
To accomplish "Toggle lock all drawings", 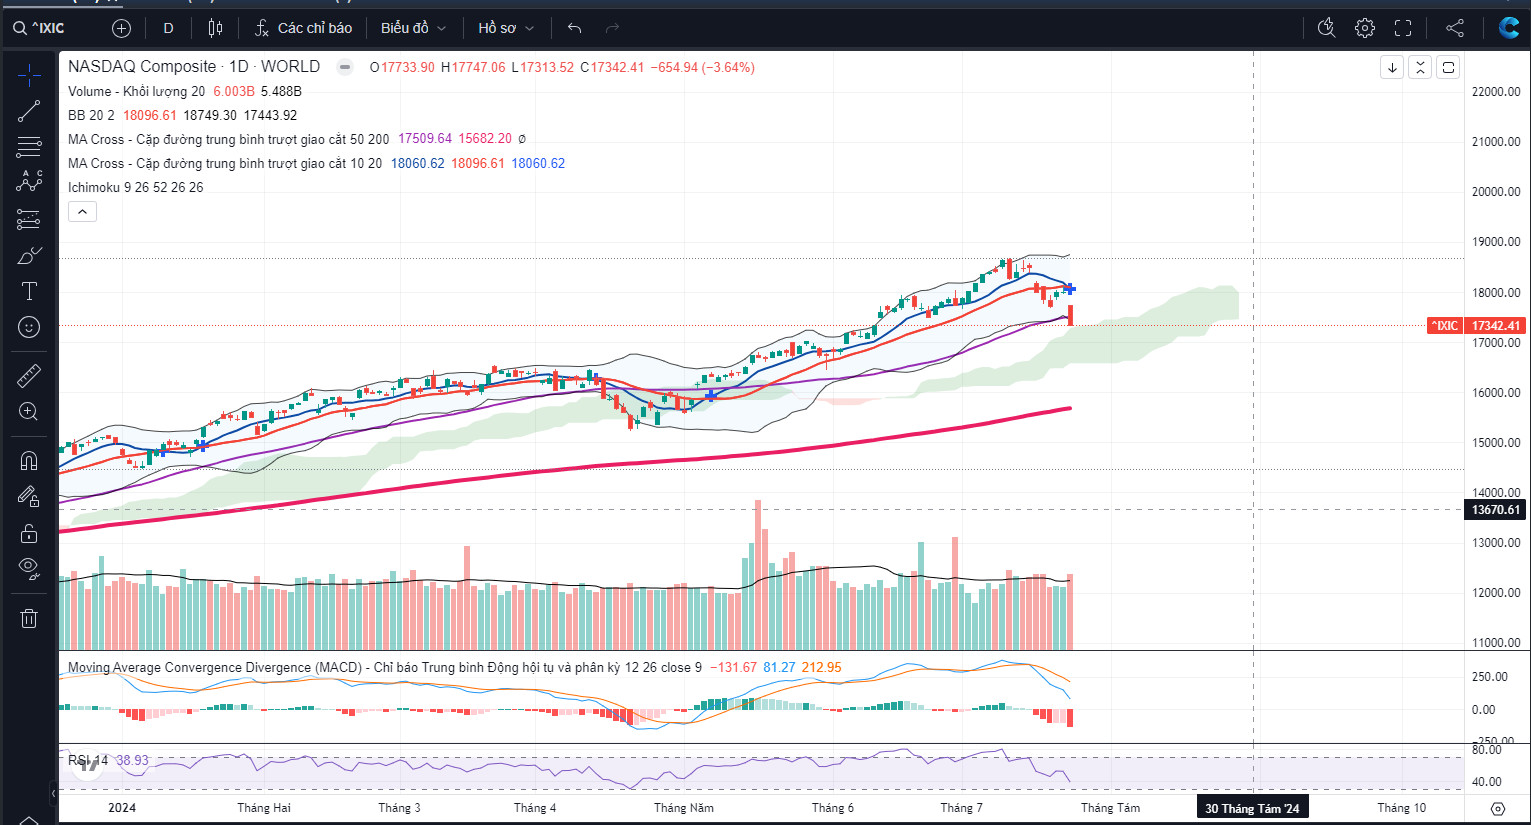I will pos(29,533).
